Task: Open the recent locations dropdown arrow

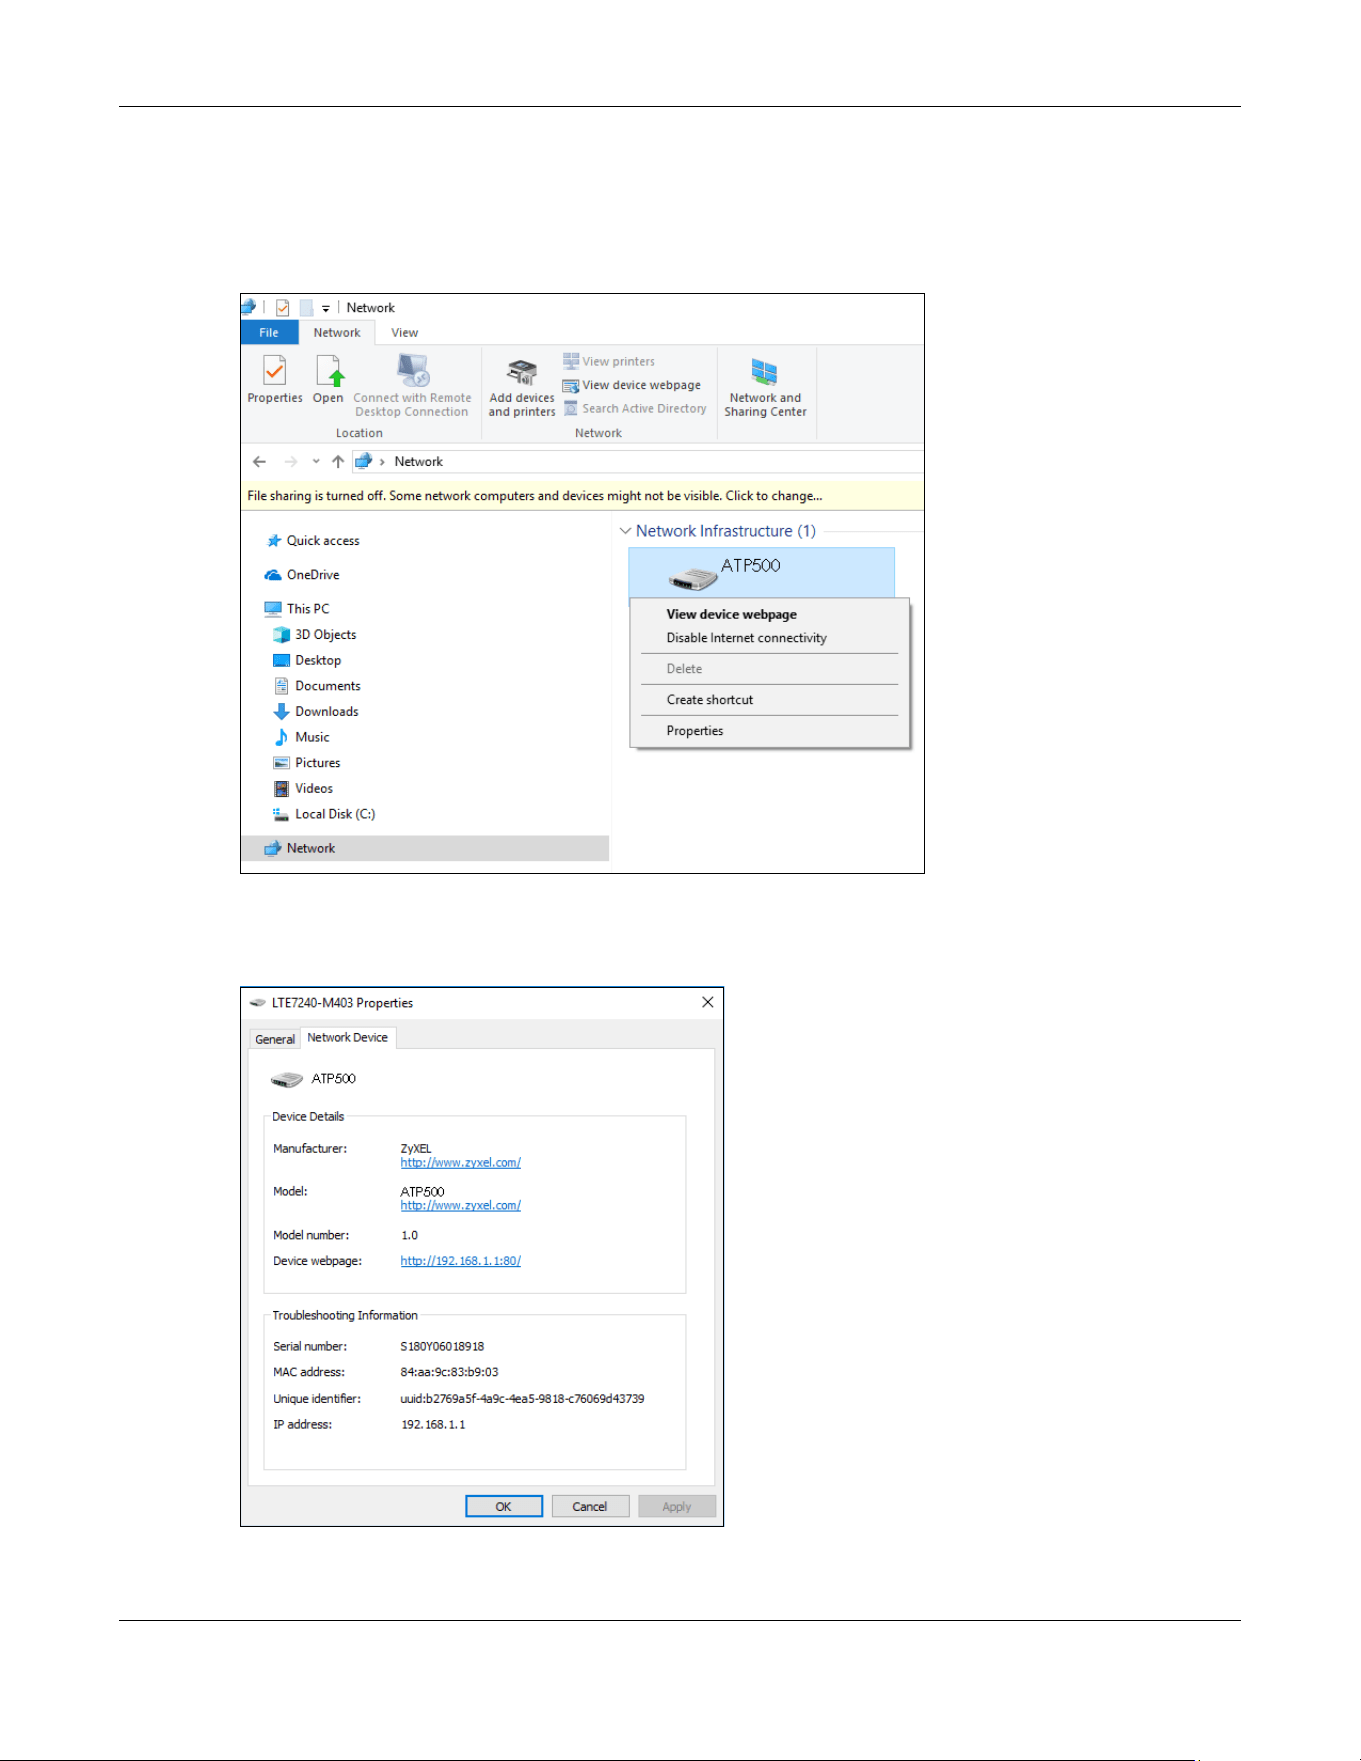Action: click(x=316, y=461)
